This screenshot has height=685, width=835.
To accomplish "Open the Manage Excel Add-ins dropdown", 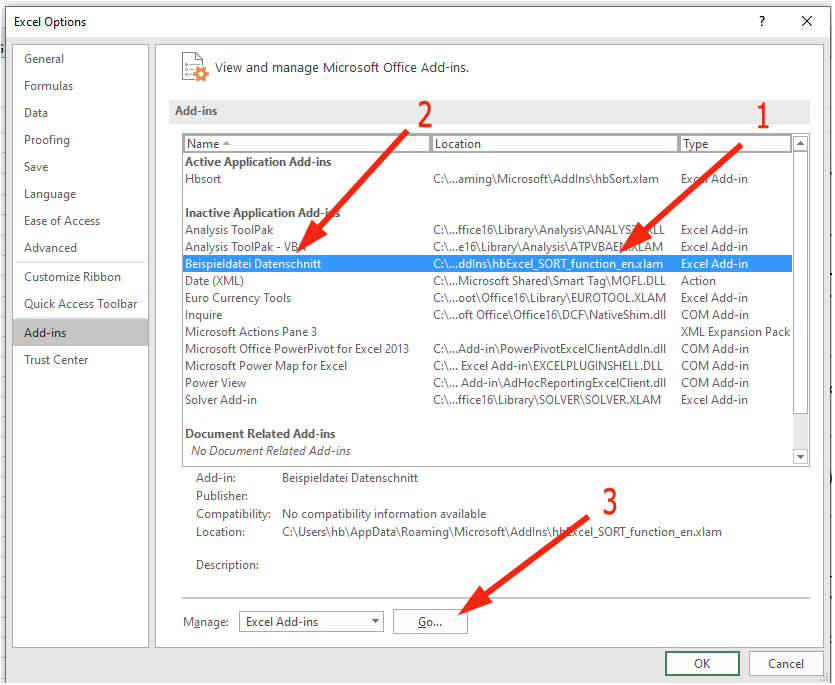I will (311, 622).
